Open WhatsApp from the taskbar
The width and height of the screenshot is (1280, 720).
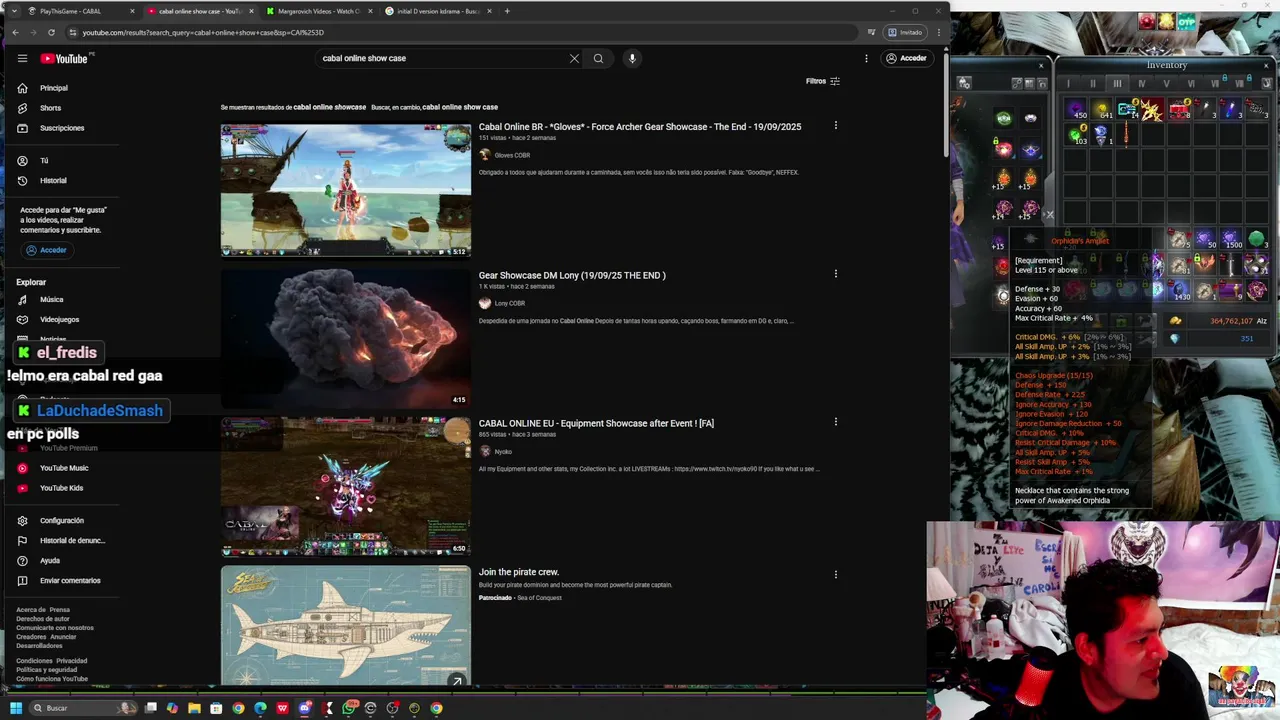348,708
